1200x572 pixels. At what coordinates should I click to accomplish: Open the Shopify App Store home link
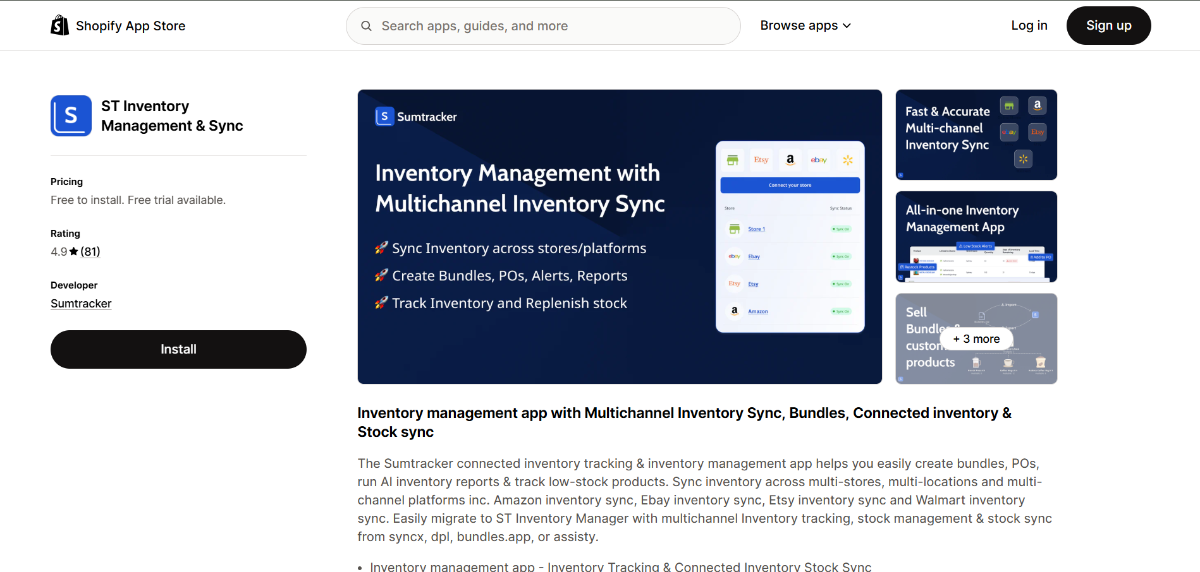118,25
